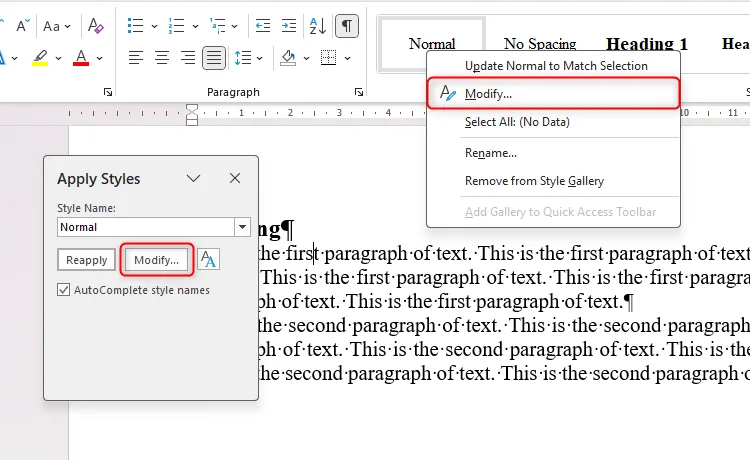The width and height of the screenshot is (750, 460).
Task: Clear all formatting icon
Action: pos(96,26)
